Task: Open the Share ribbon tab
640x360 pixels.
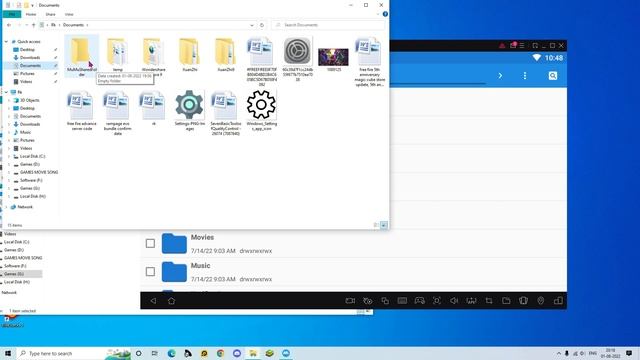Action: (51, 14)
